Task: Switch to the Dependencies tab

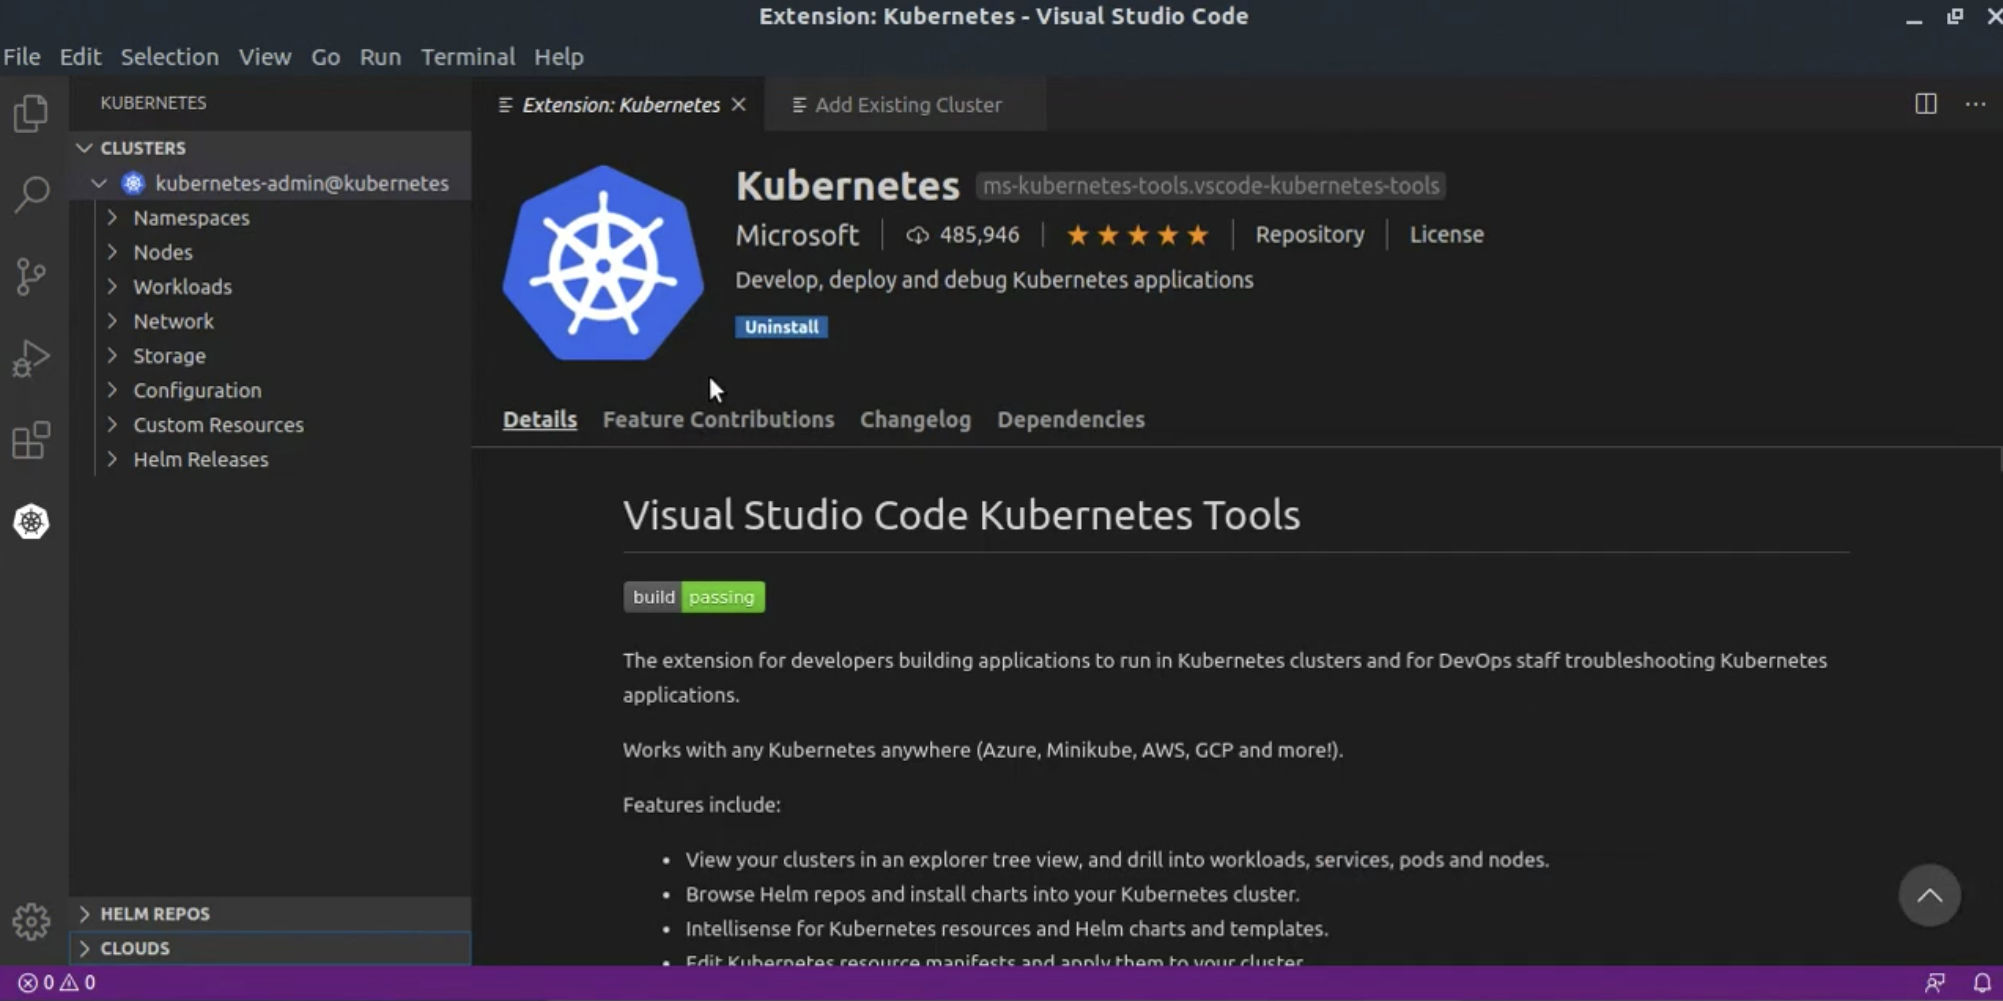Action: [x=1071, y=420]
